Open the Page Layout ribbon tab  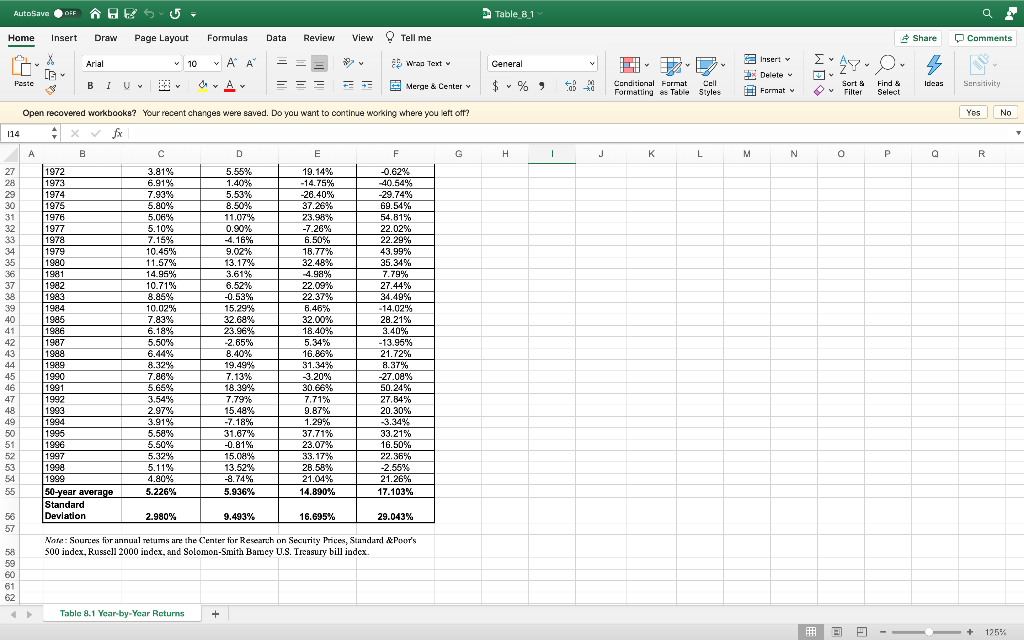[x=161, y=38]
